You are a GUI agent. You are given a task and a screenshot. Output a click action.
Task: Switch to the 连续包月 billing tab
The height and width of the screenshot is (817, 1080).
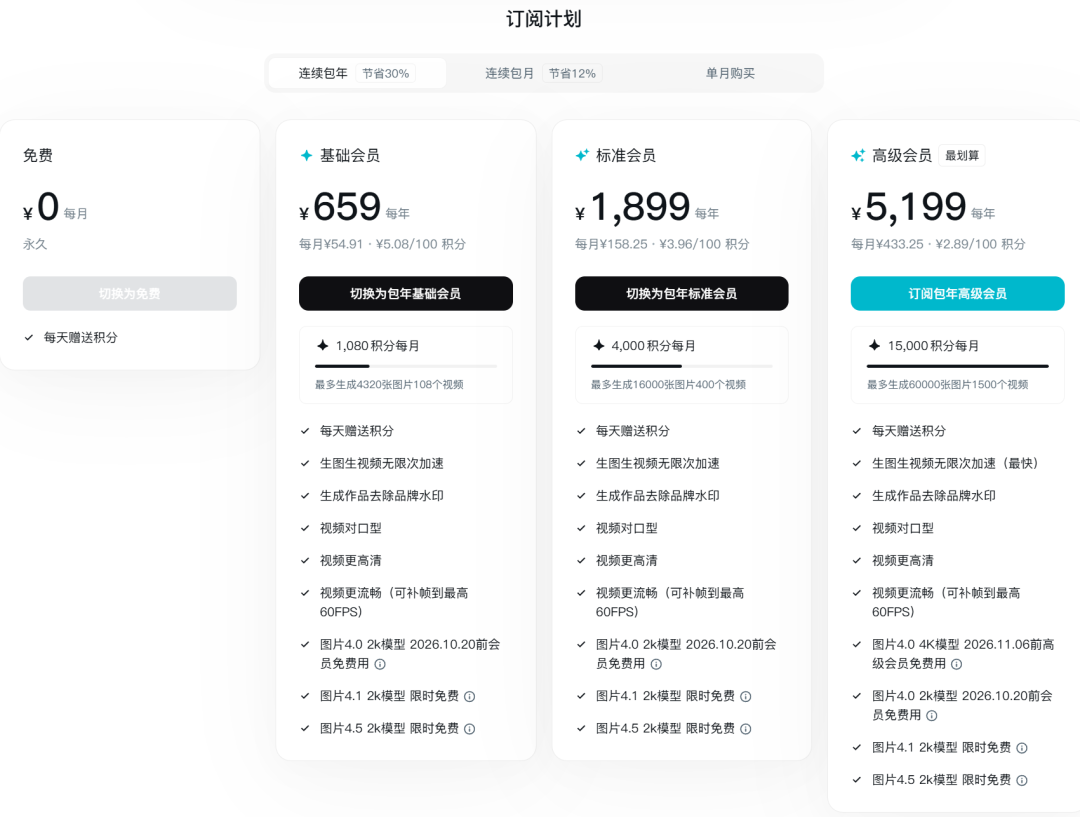[541, 73]
